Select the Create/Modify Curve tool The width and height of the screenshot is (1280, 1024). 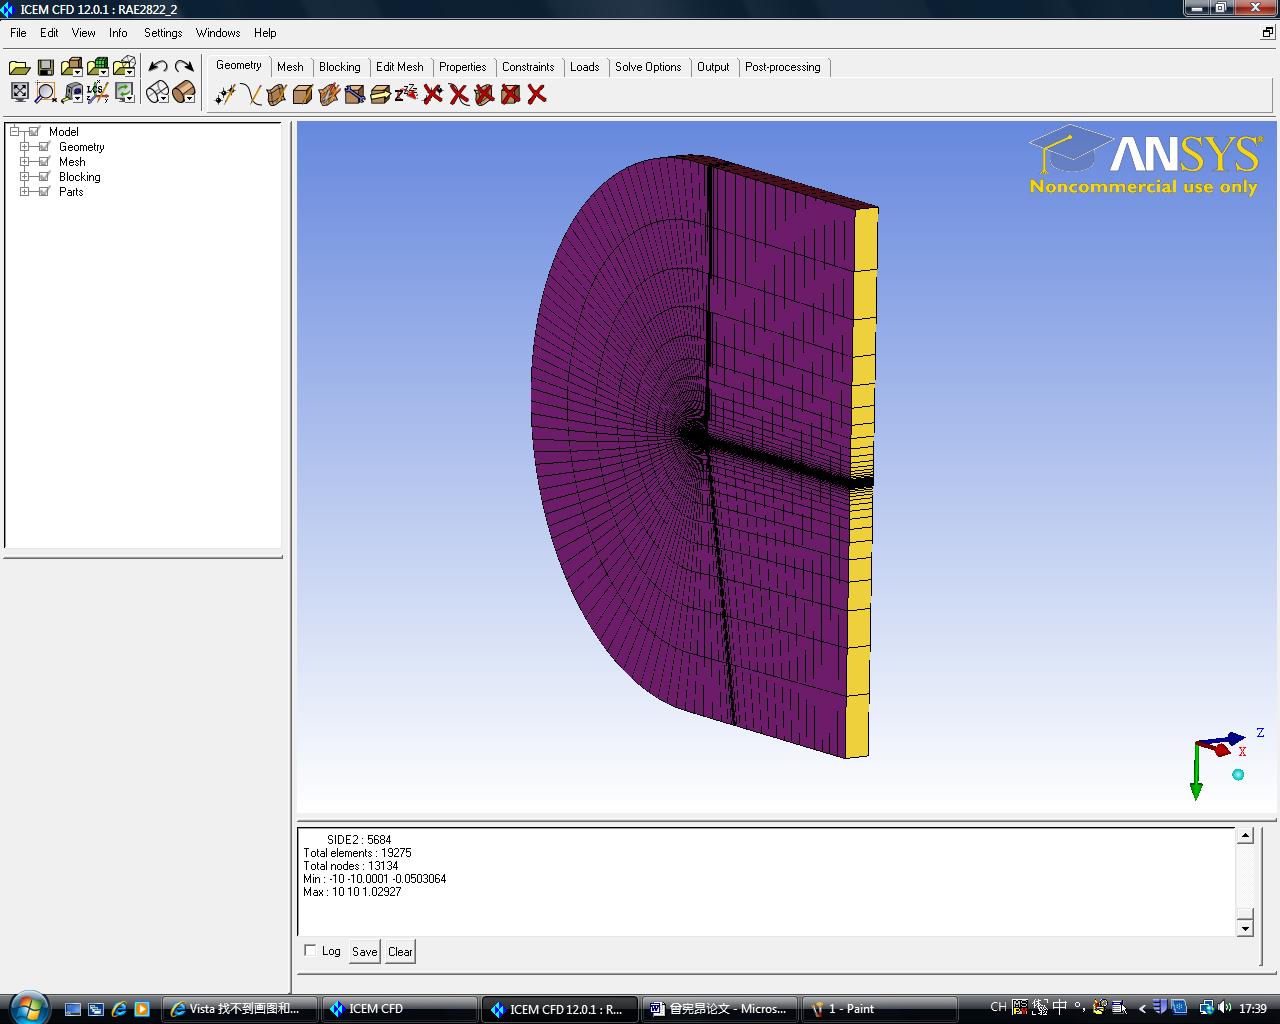(251, 94)
